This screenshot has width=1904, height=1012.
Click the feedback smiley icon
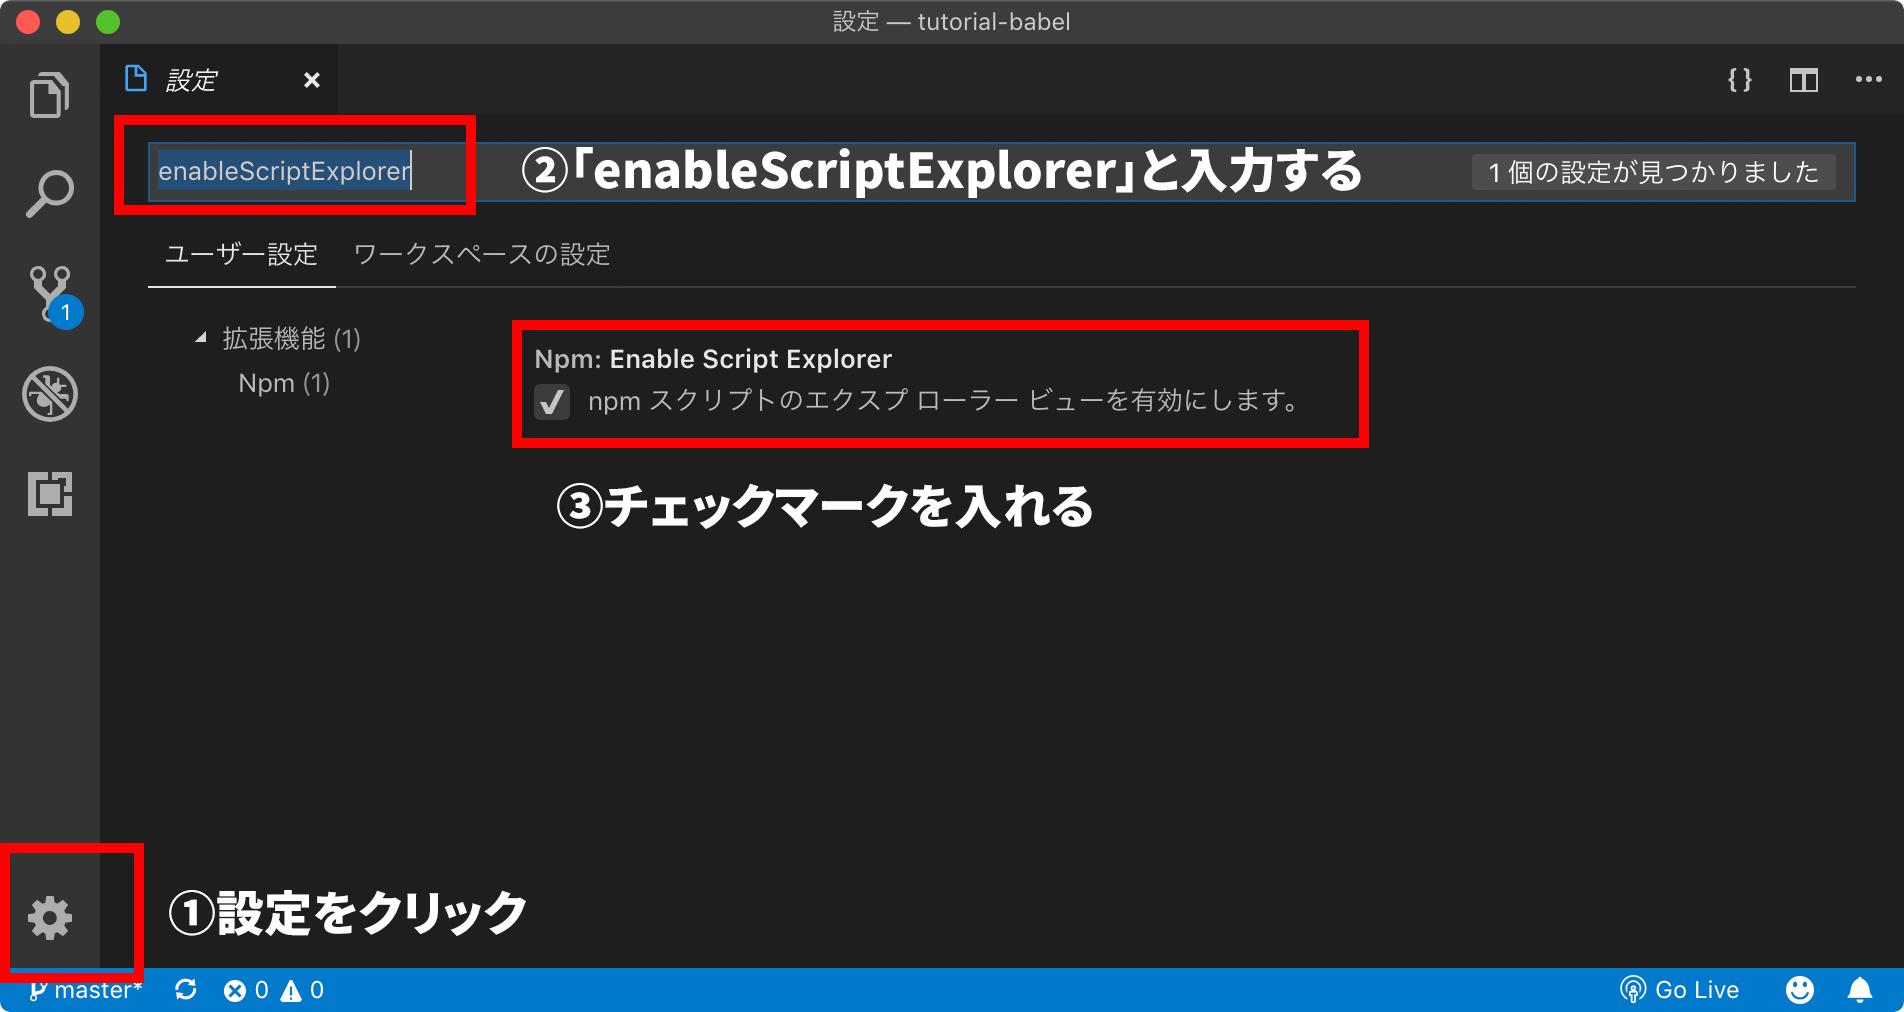[x=1799, y=990]
